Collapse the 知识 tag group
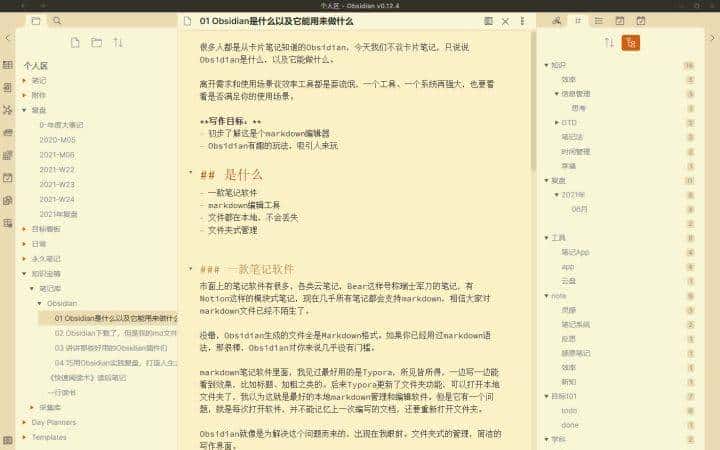The image size is (720, 450). pos(546,65)
